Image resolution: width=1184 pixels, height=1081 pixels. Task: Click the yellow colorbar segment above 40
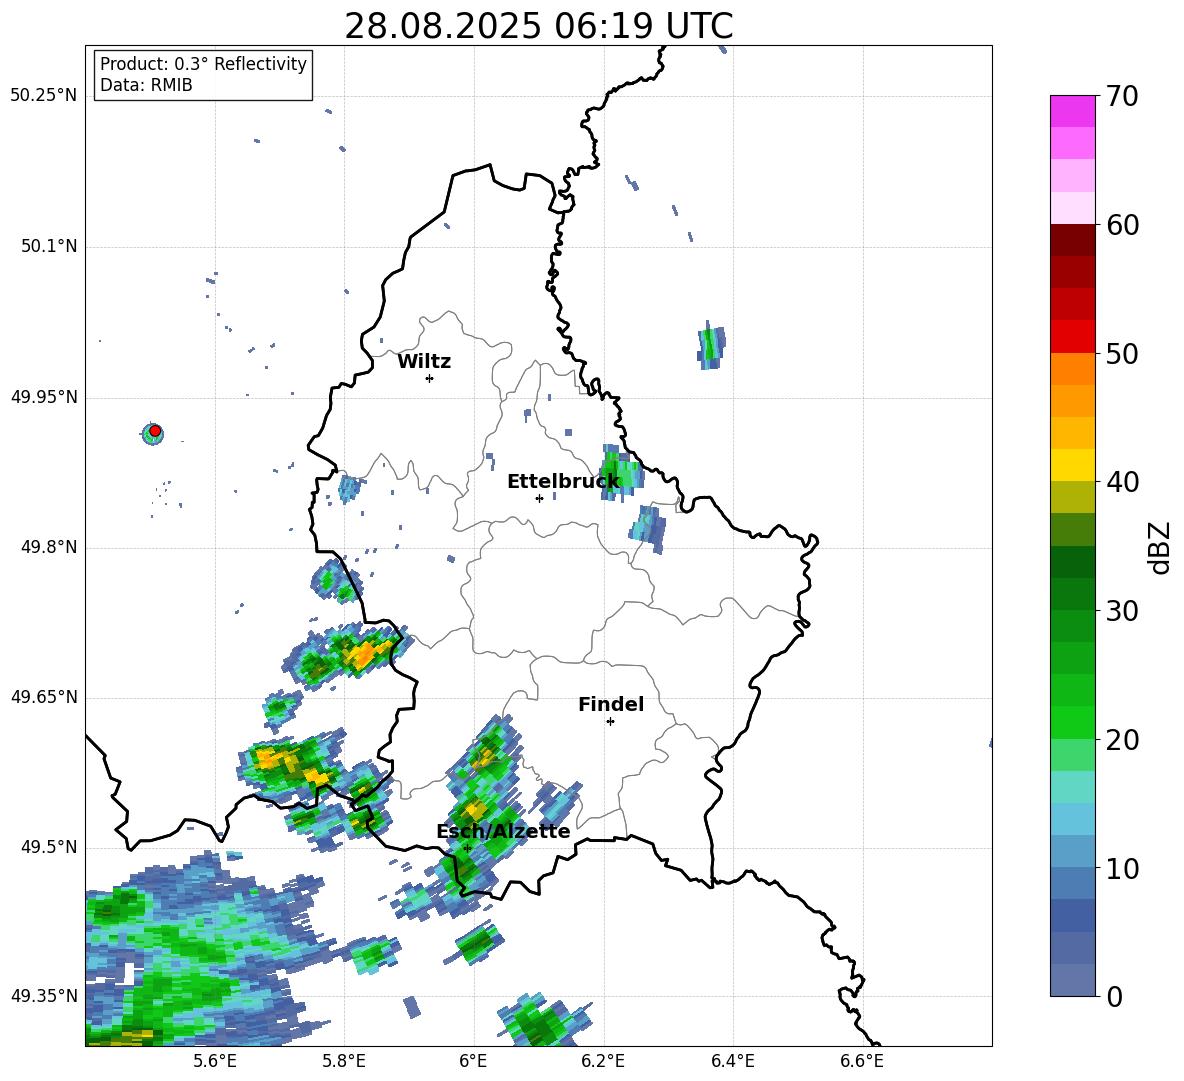tap(1072, 465)
